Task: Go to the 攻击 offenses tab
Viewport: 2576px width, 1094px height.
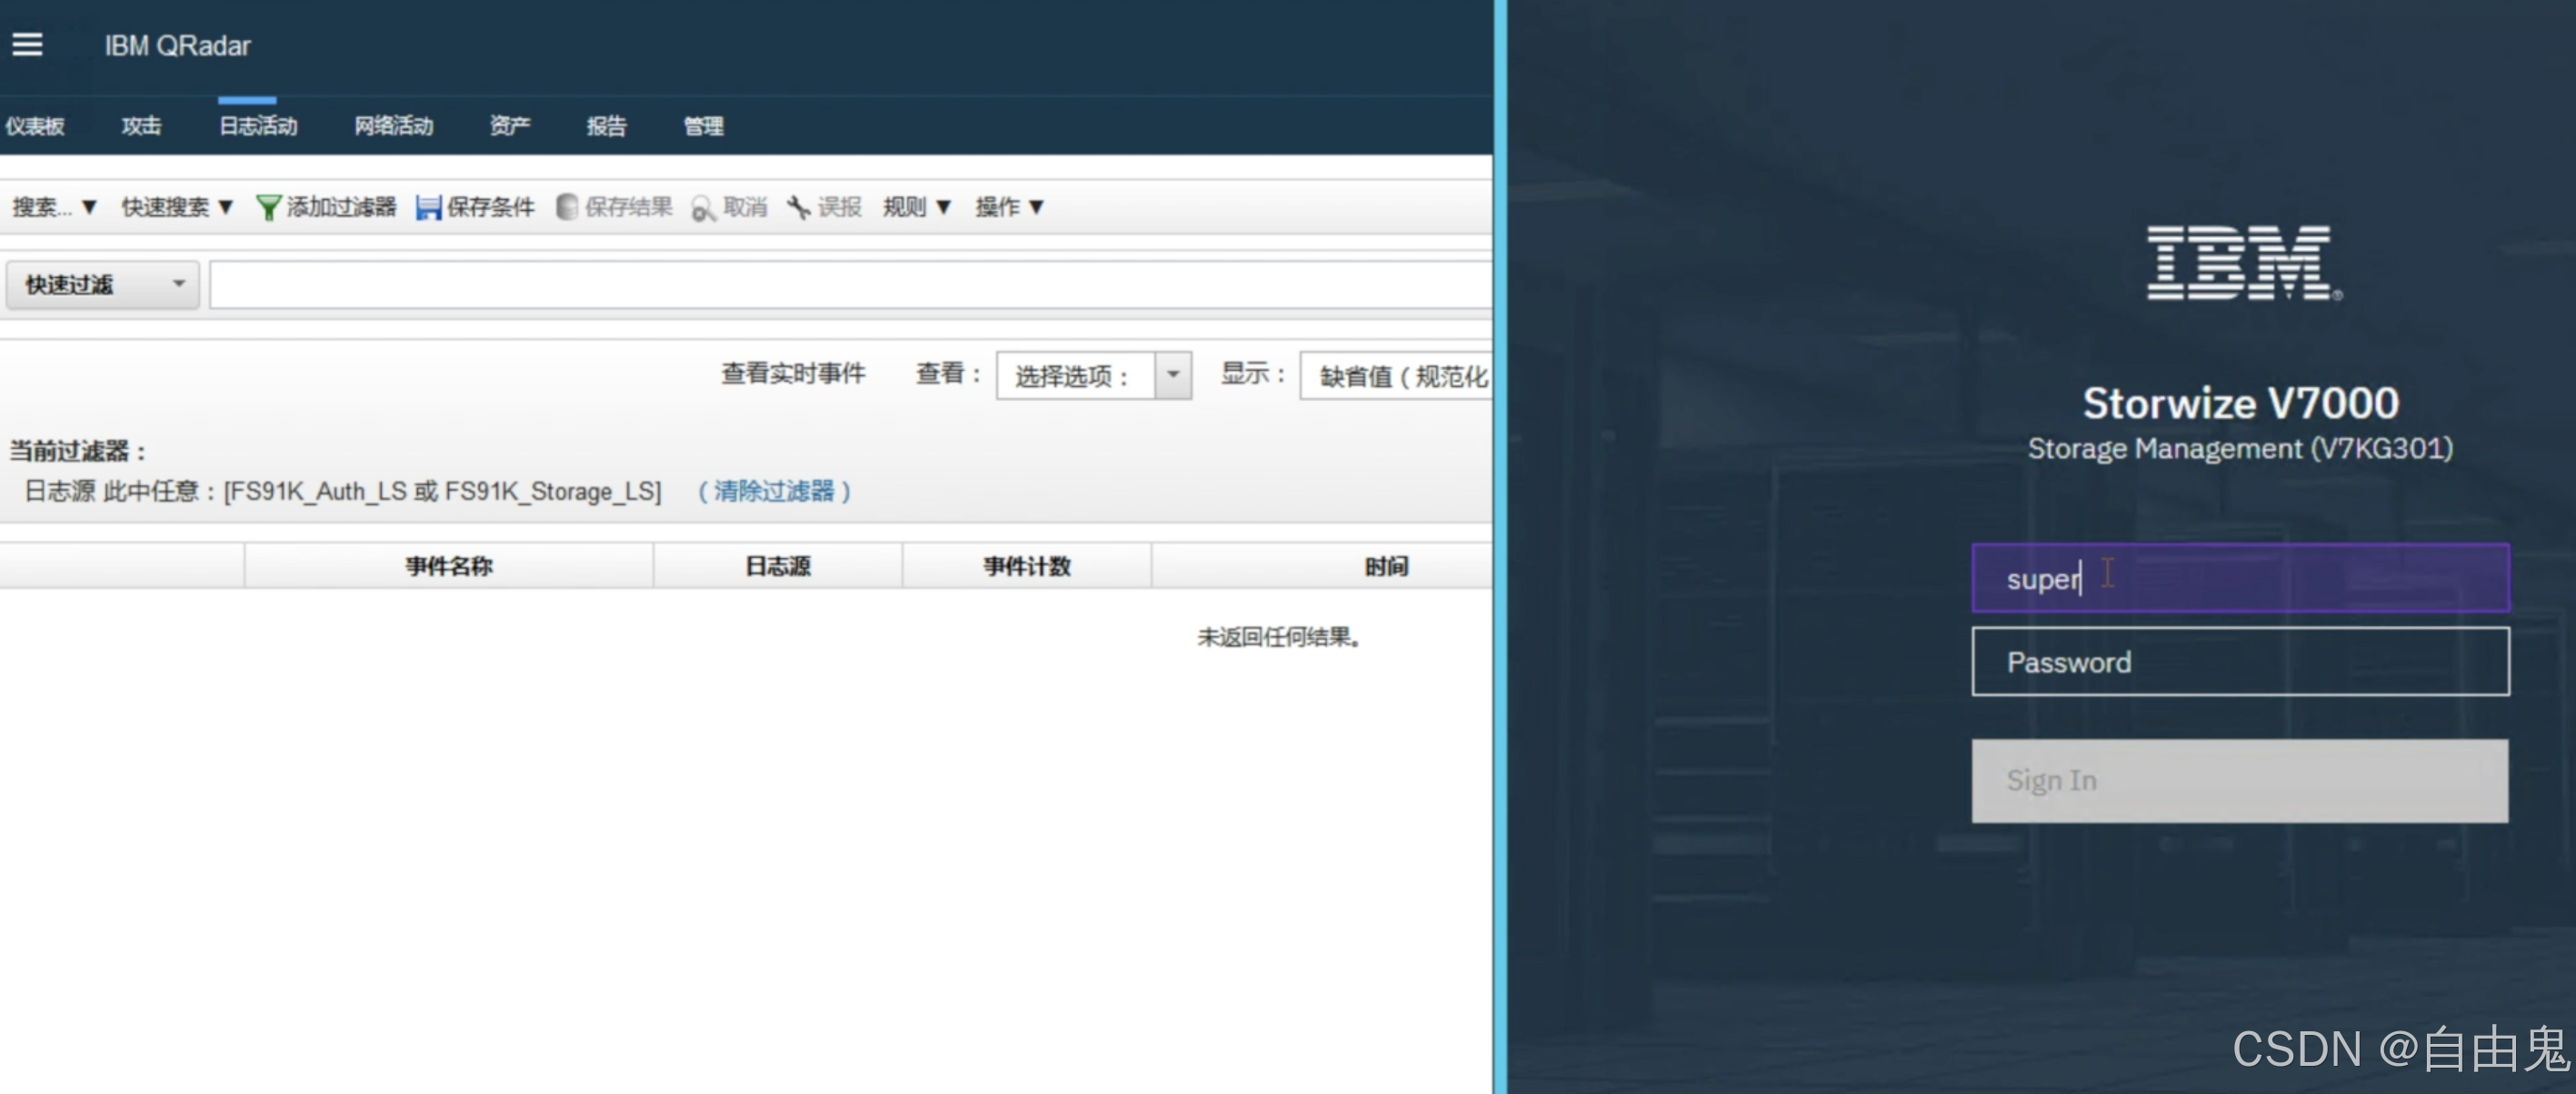Action: point(141,126)
